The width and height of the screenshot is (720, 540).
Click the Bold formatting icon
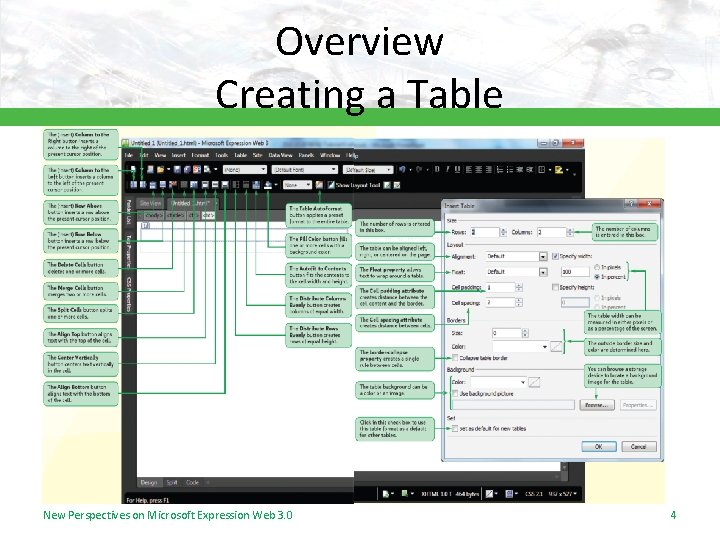pos(437,169)
